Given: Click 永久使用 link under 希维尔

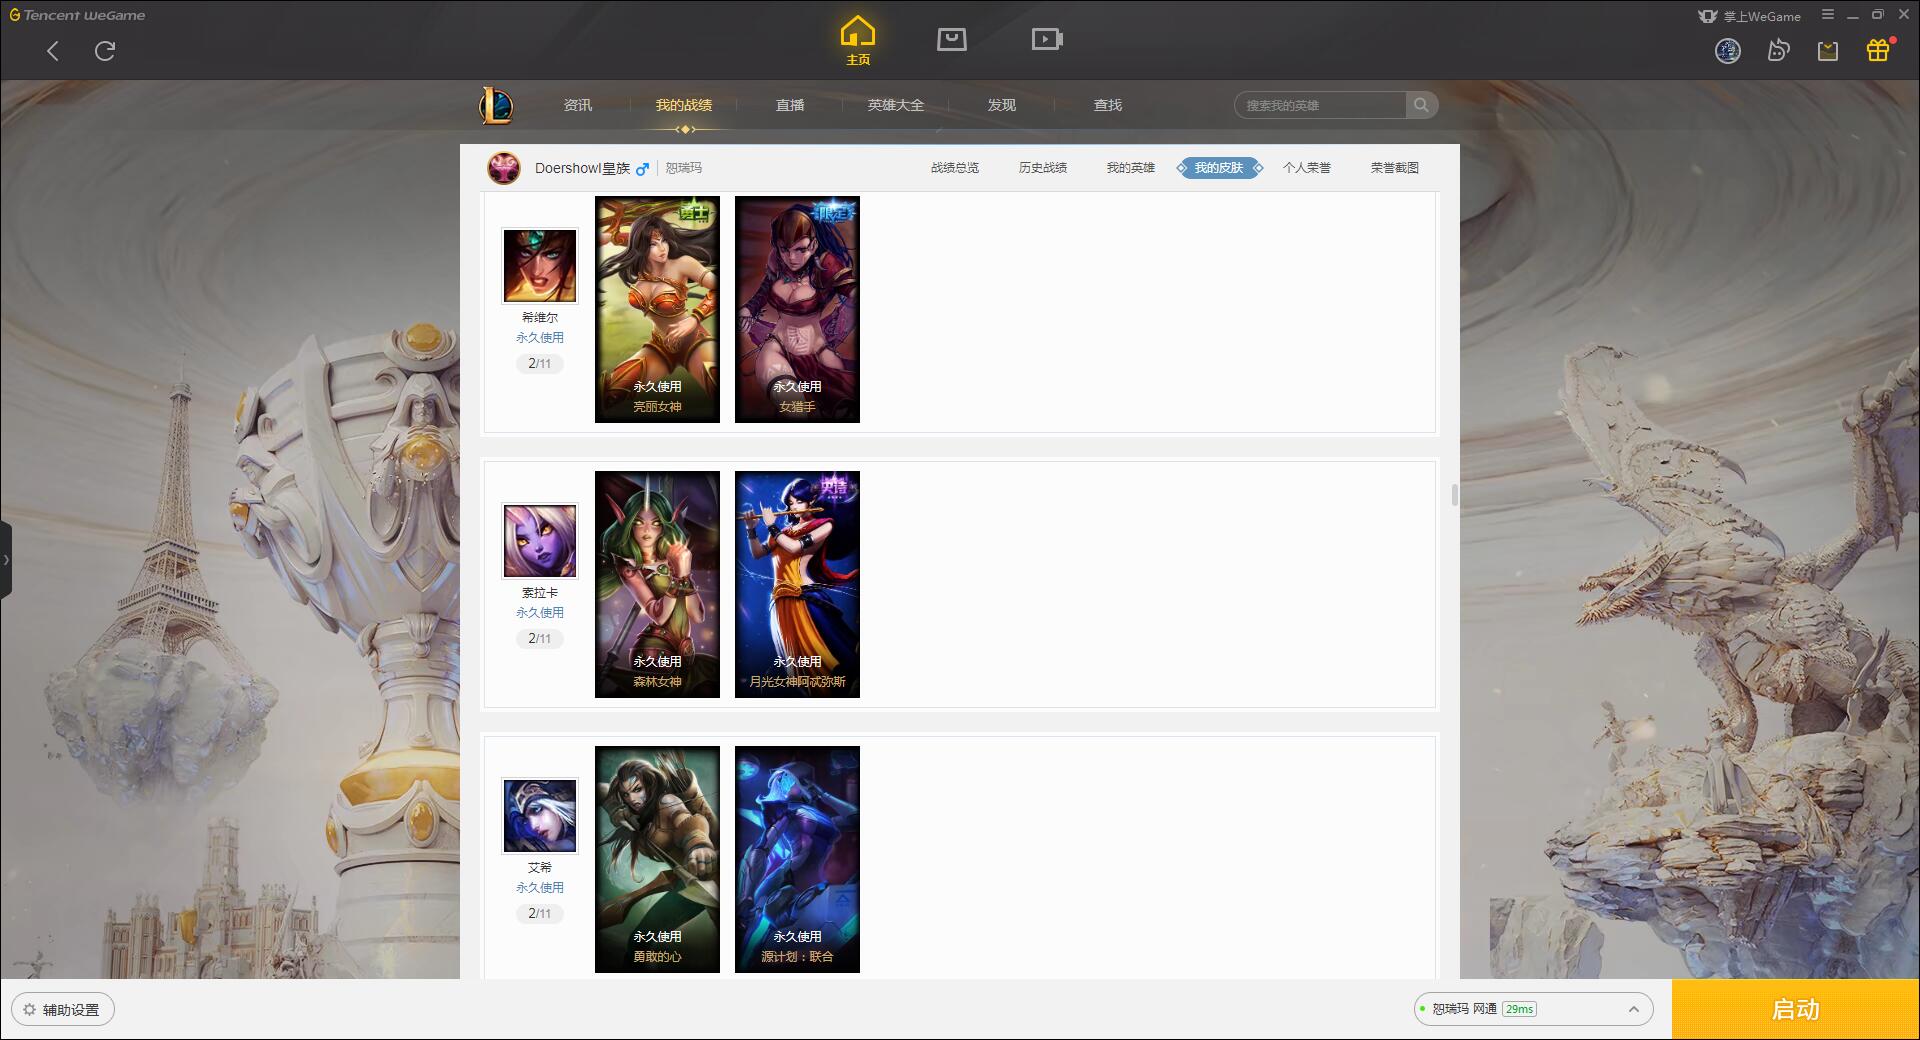Looking at the screenshot, I should point(540,338).
